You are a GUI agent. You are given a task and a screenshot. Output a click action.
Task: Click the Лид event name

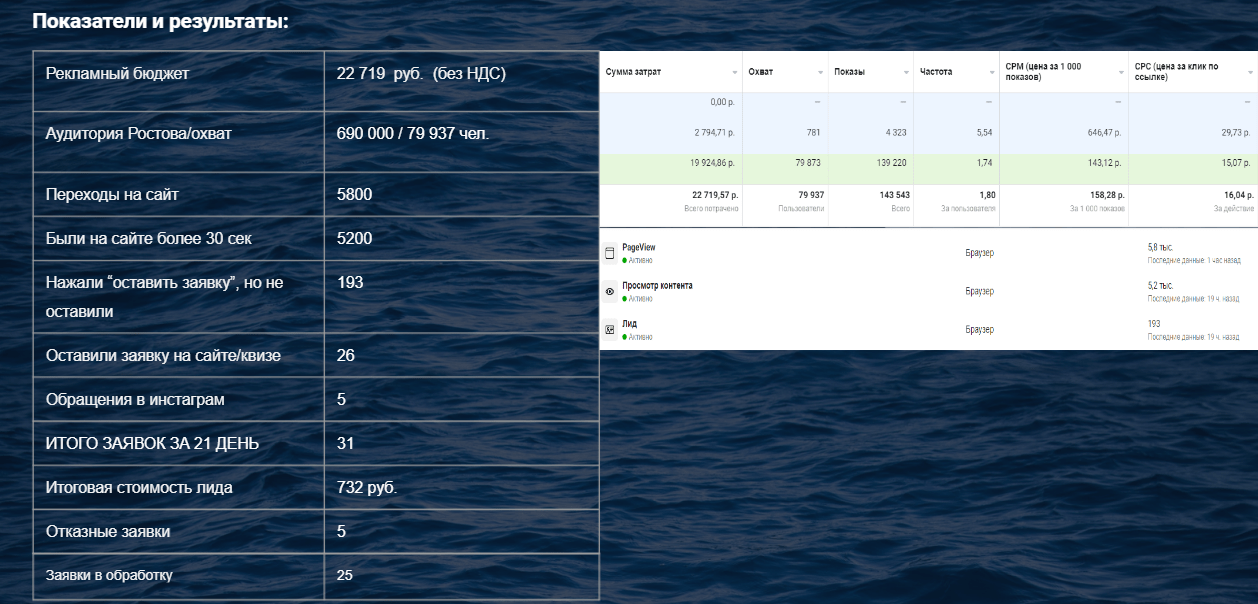[x=629, y=324]
